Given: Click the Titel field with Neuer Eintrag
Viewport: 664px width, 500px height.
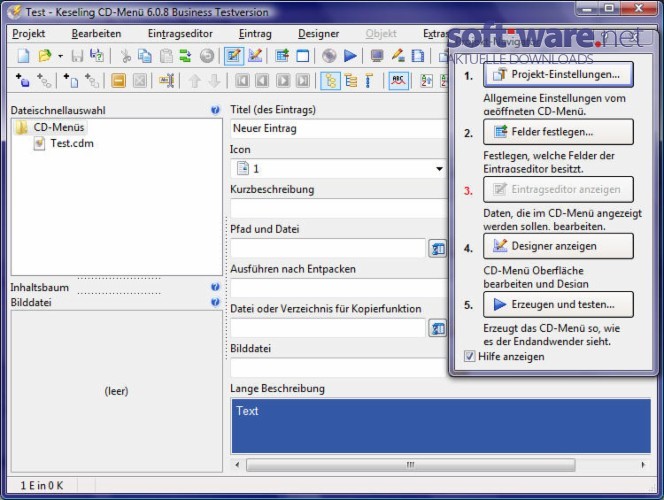Looking at the screenshot, I should (x=339, y=129).
